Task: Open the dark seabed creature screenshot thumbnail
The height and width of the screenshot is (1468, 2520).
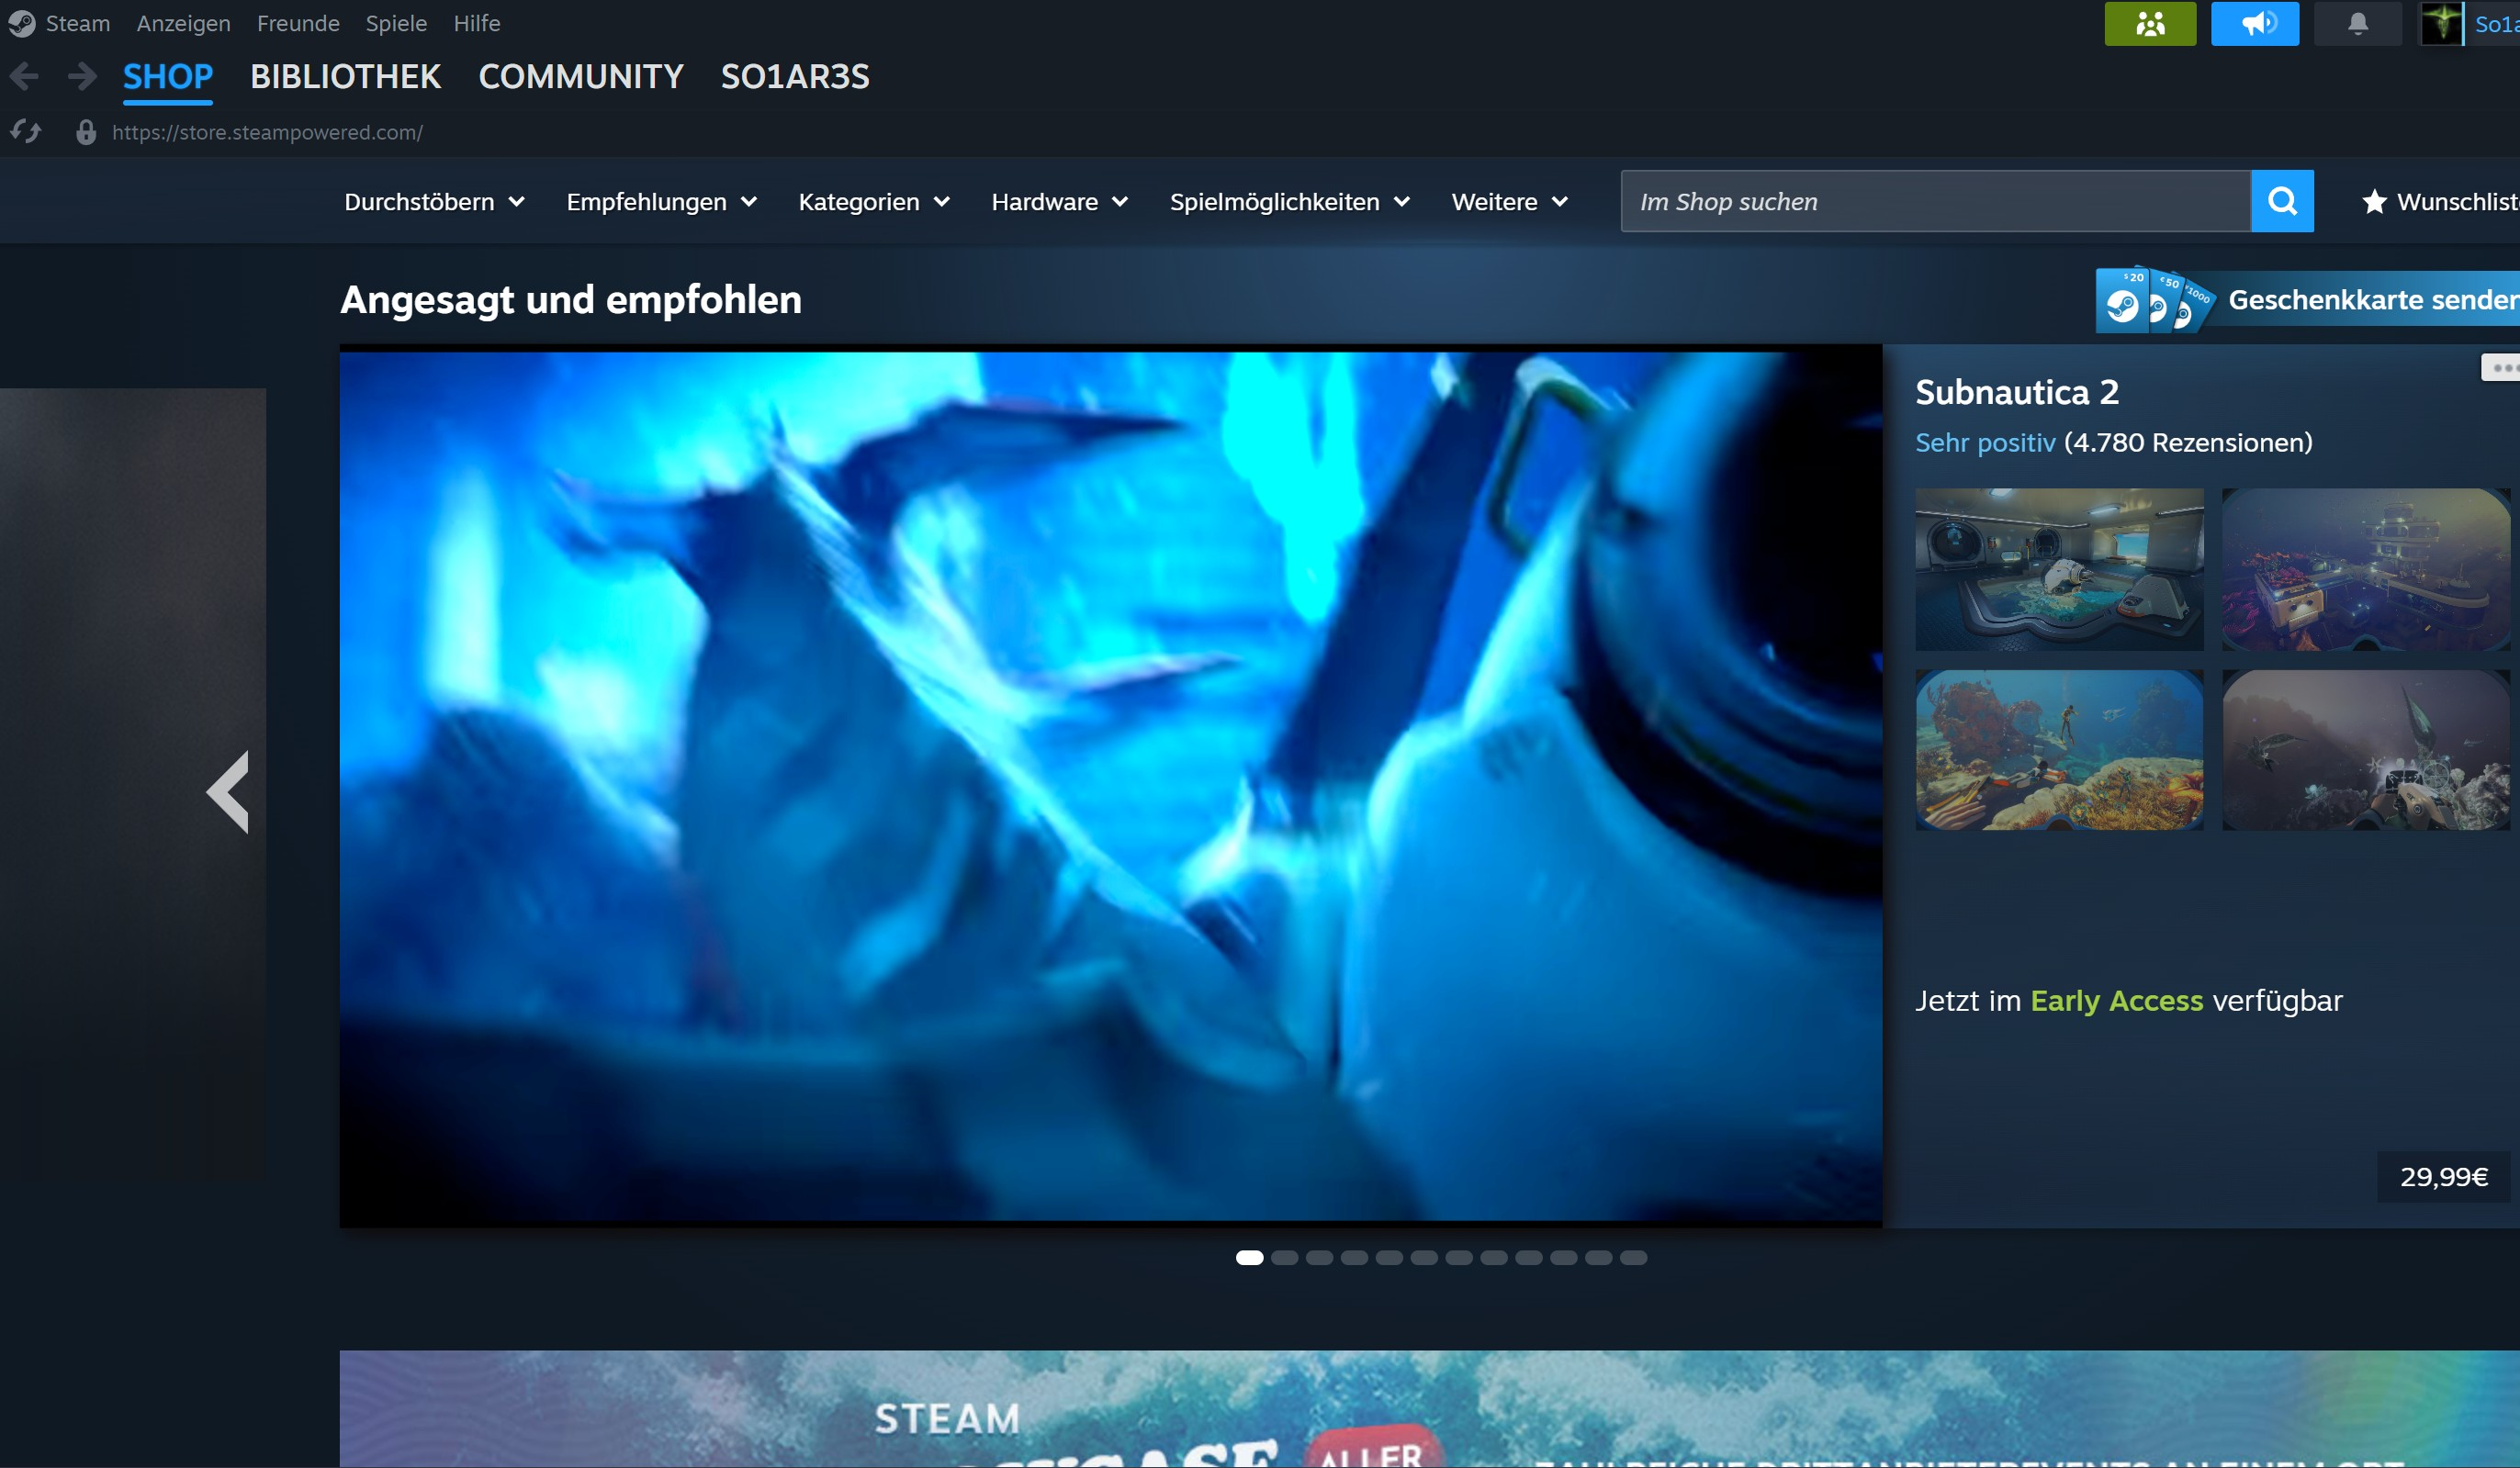Action: point(2366,750)
